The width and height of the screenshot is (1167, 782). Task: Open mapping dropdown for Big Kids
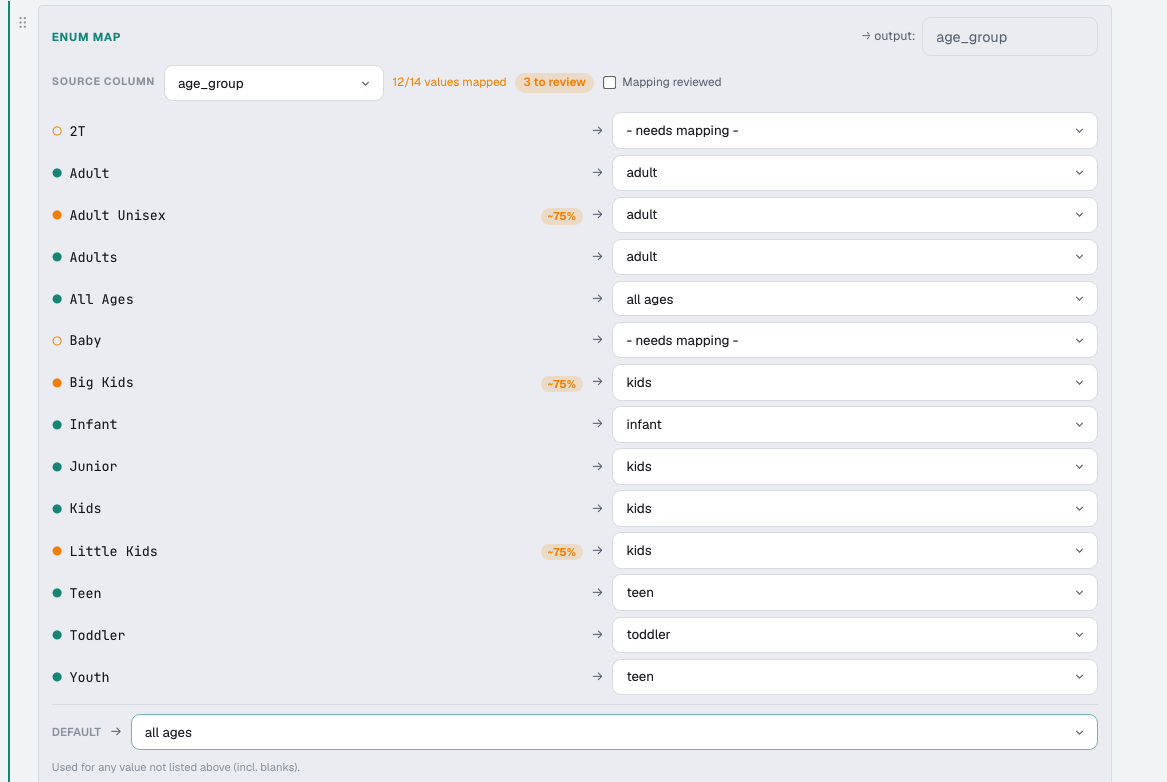click(x=854, y=382)
